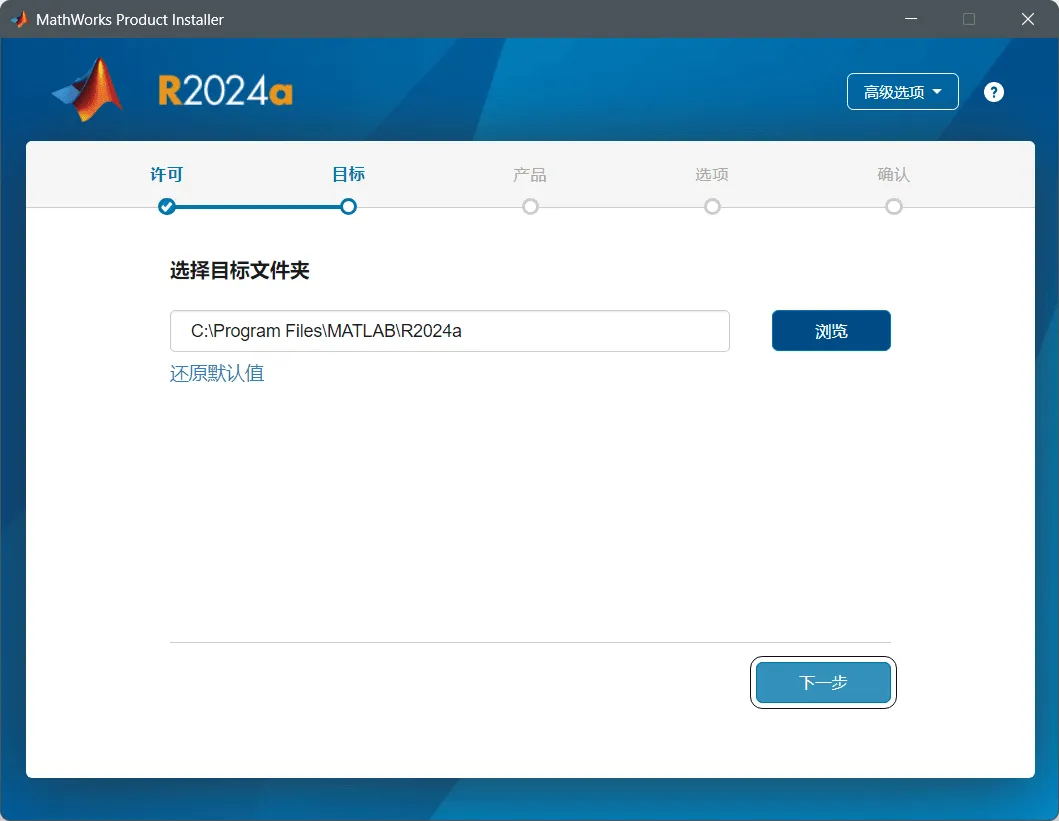Click the 选项 progress step circle

coord(712,207)
